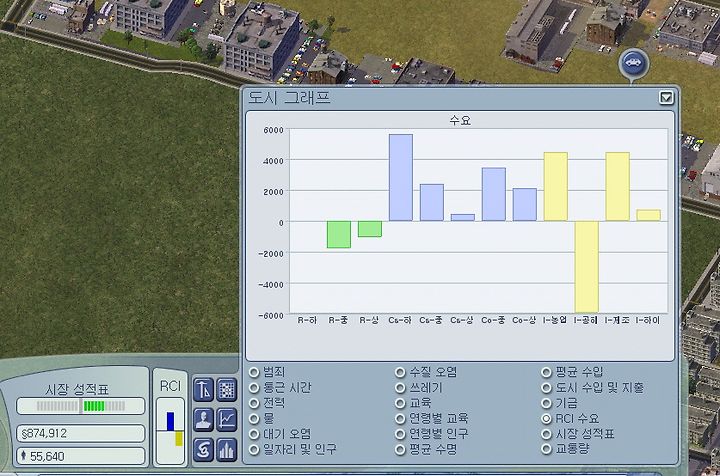Click the Cs-하 demand bar
This screenshot has width=720, height=476.
[x=401, y=178]
